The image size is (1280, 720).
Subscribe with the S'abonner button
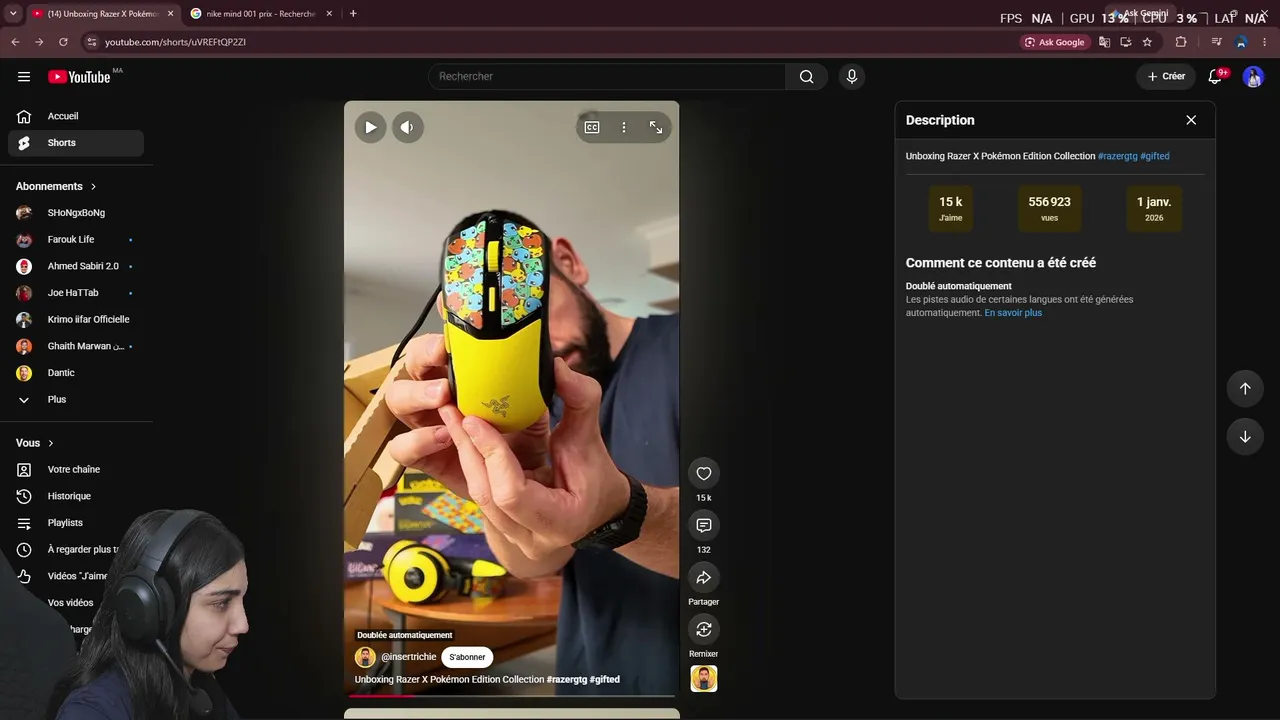coord(467,657)
